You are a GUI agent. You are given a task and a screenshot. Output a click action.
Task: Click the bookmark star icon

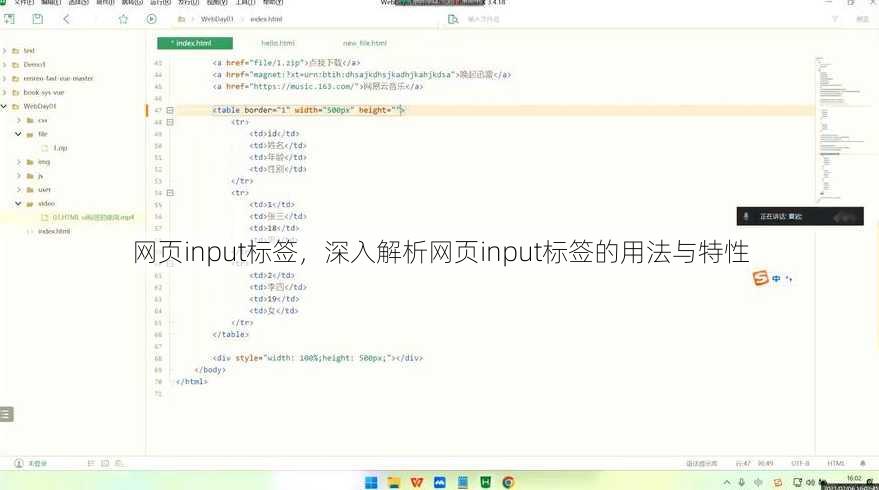[x=123, y=19]
